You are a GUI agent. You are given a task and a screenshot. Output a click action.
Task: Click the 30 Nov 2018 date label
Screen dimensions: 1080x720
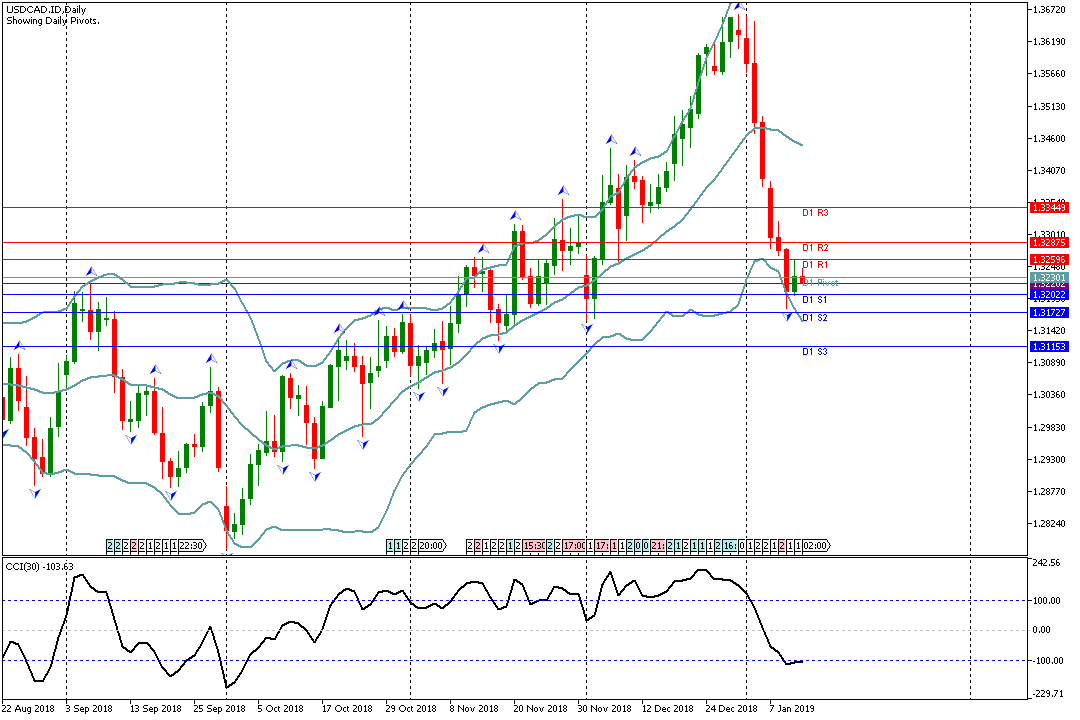(604, 709)
